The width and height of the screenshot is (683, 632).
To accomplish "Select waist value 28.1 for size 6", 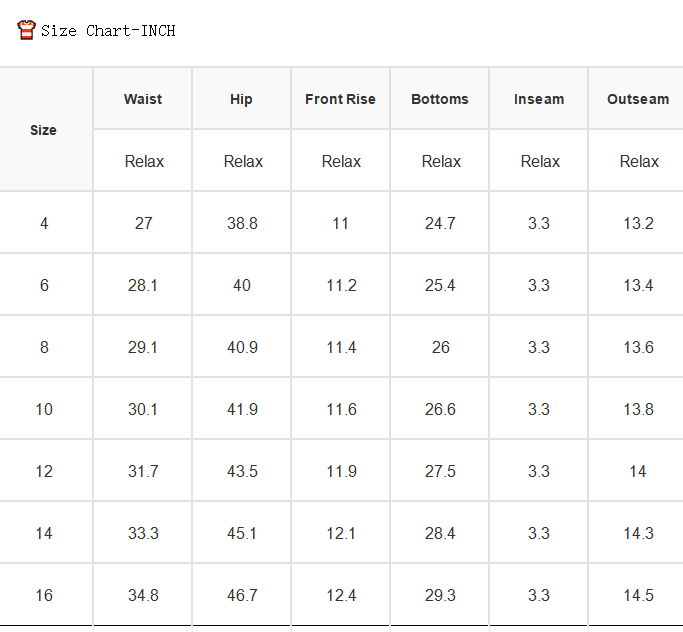I will coord(142,285).
